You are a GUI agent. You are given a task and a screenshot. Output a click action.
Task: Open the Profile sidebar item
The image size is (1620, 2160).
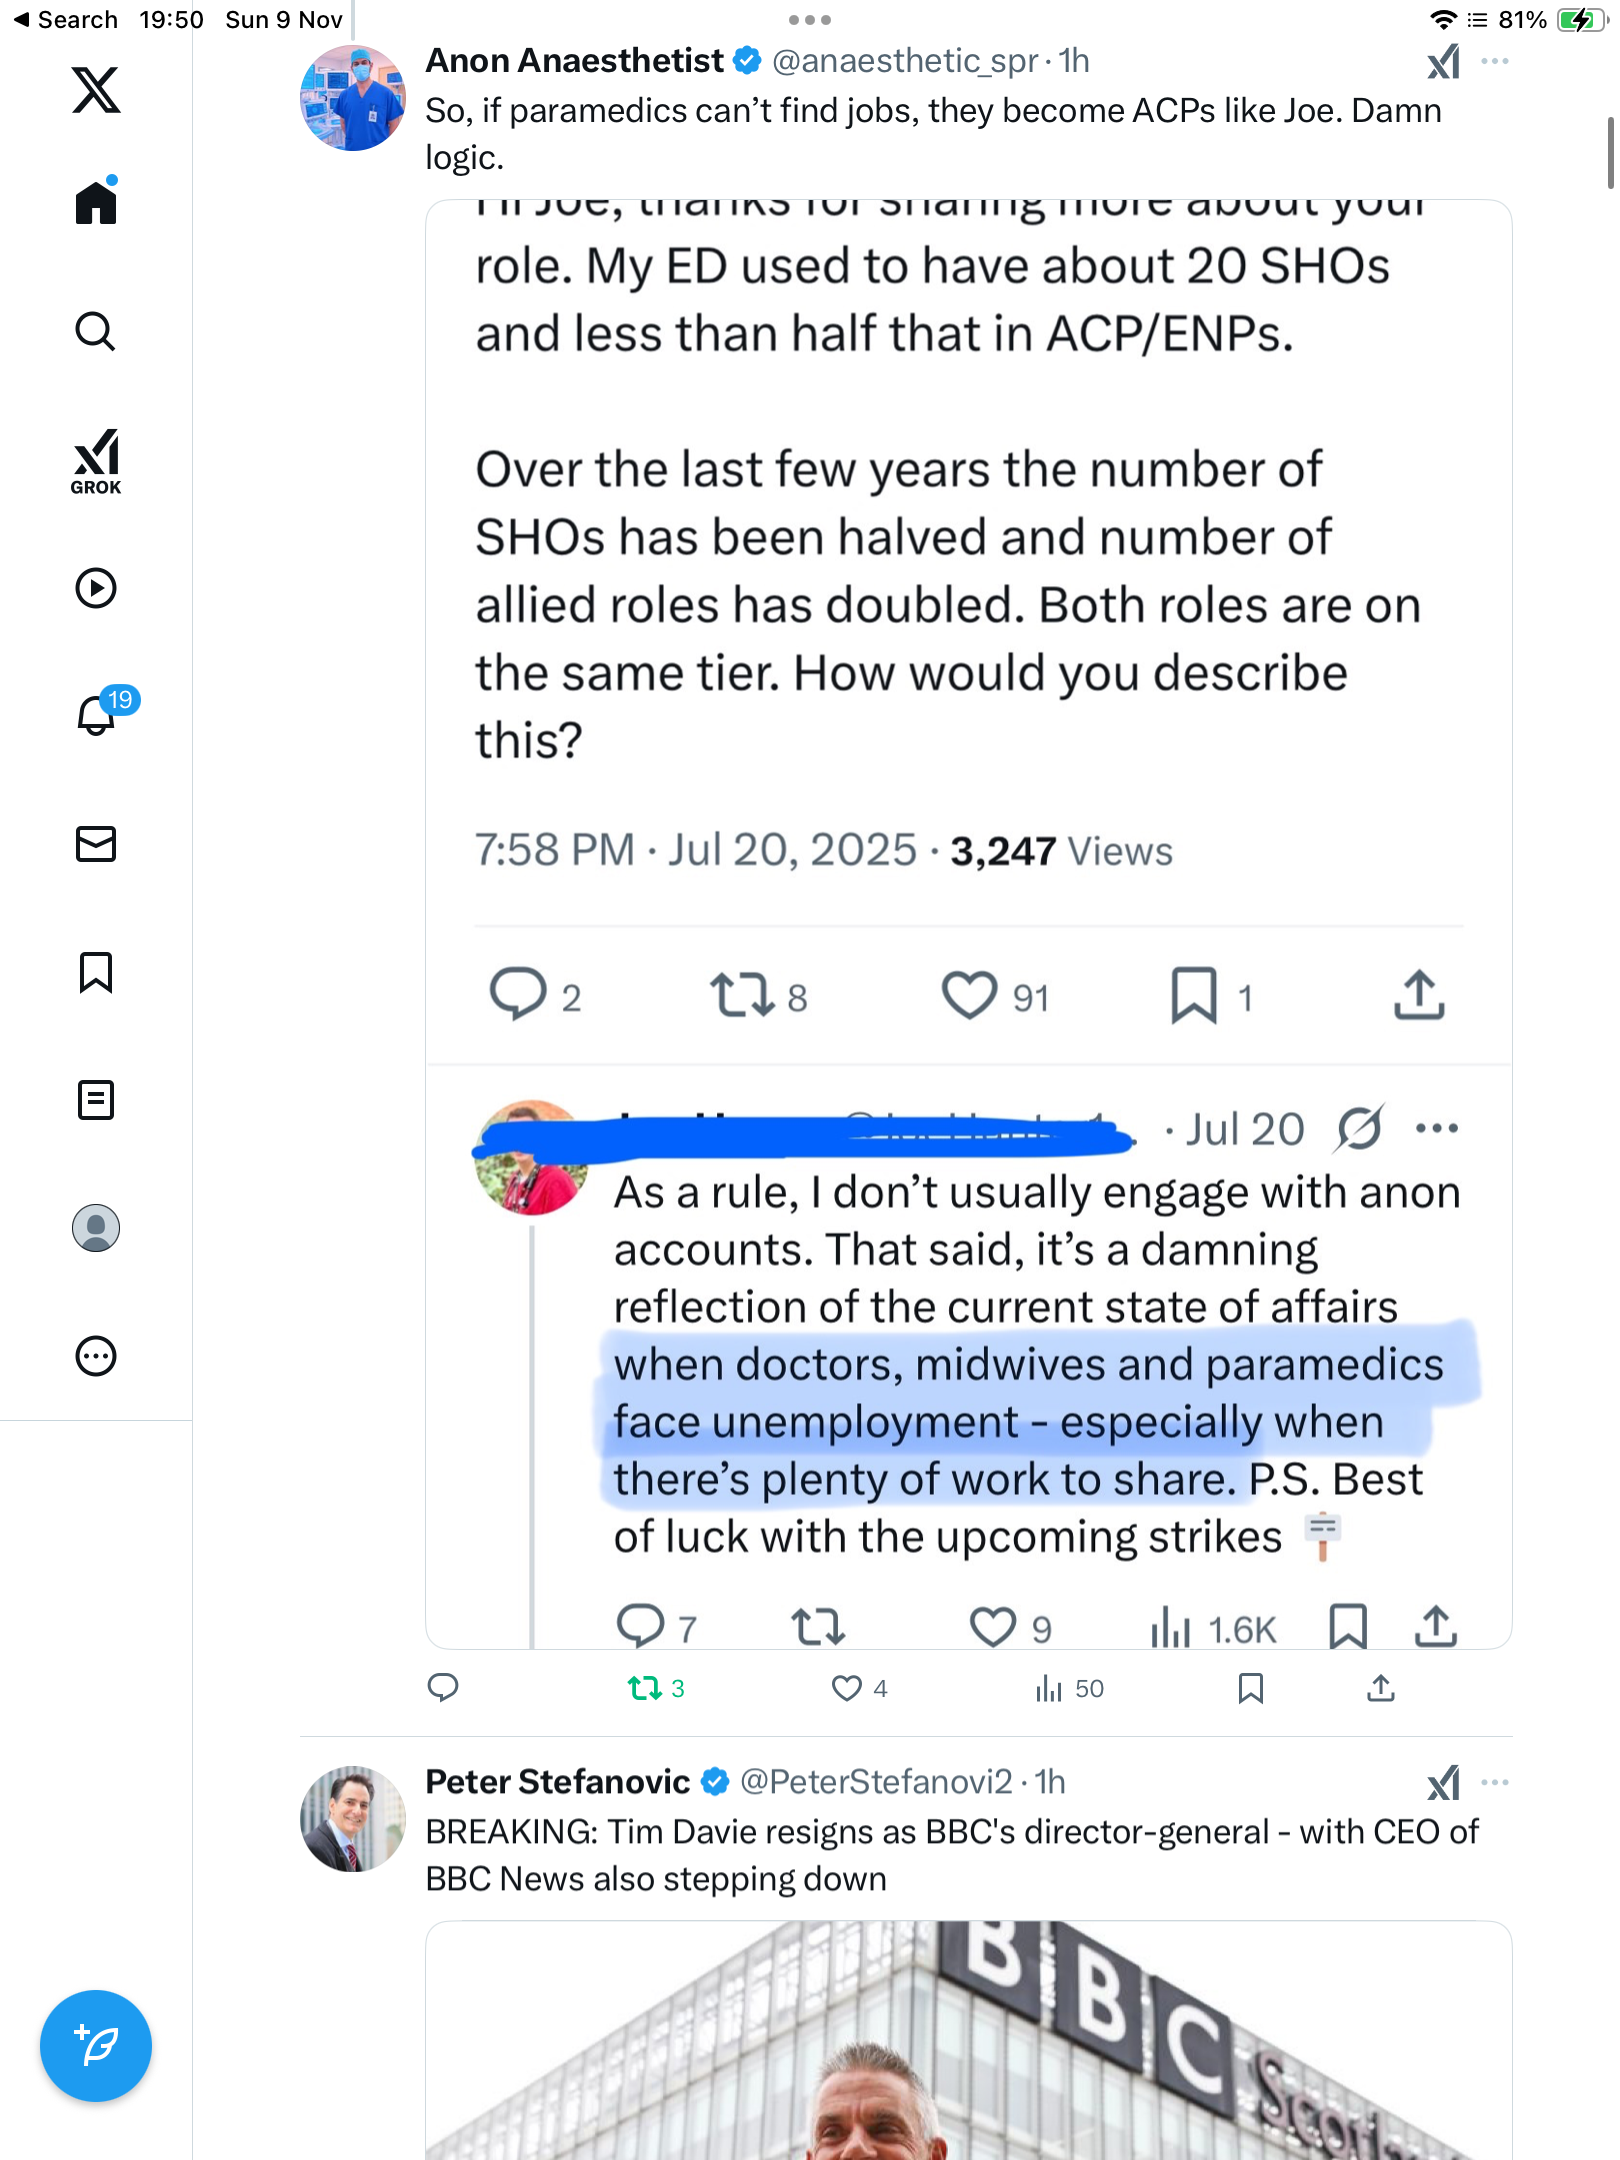[96, 1228]
